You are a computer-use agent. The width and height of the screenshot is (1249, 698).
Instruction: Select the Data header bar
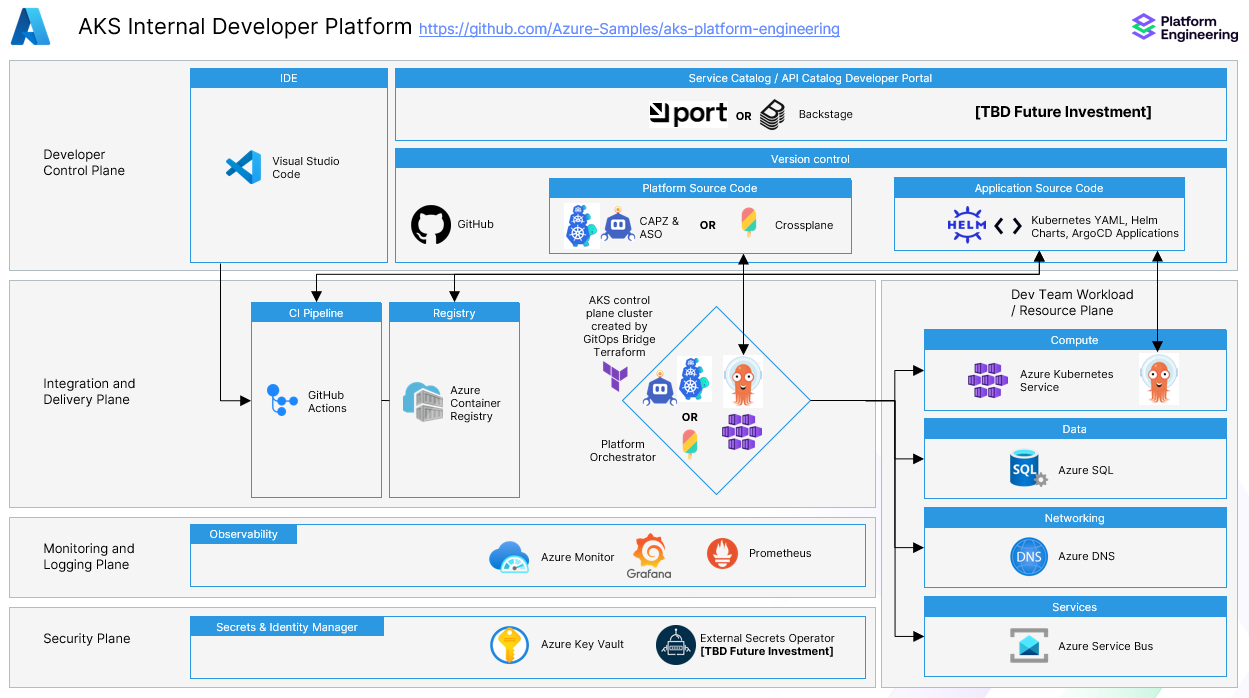[x=1075, y=428]
